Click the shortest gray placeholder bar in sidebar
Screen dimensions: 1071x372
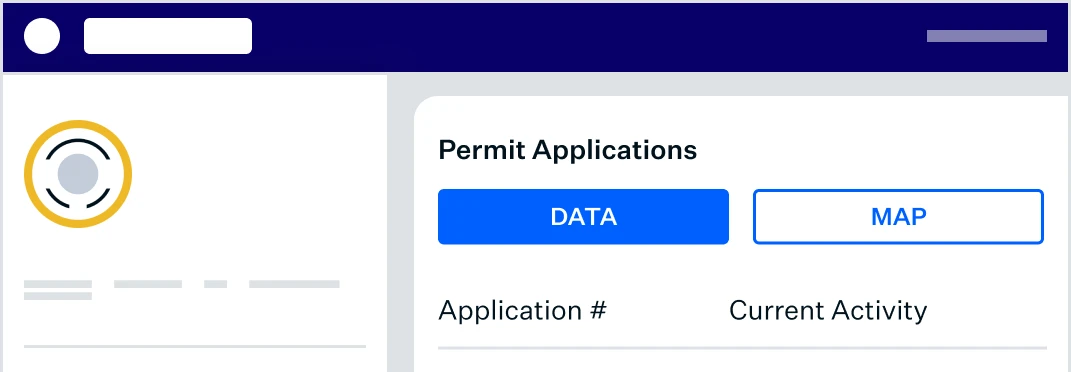click(216, 284)
